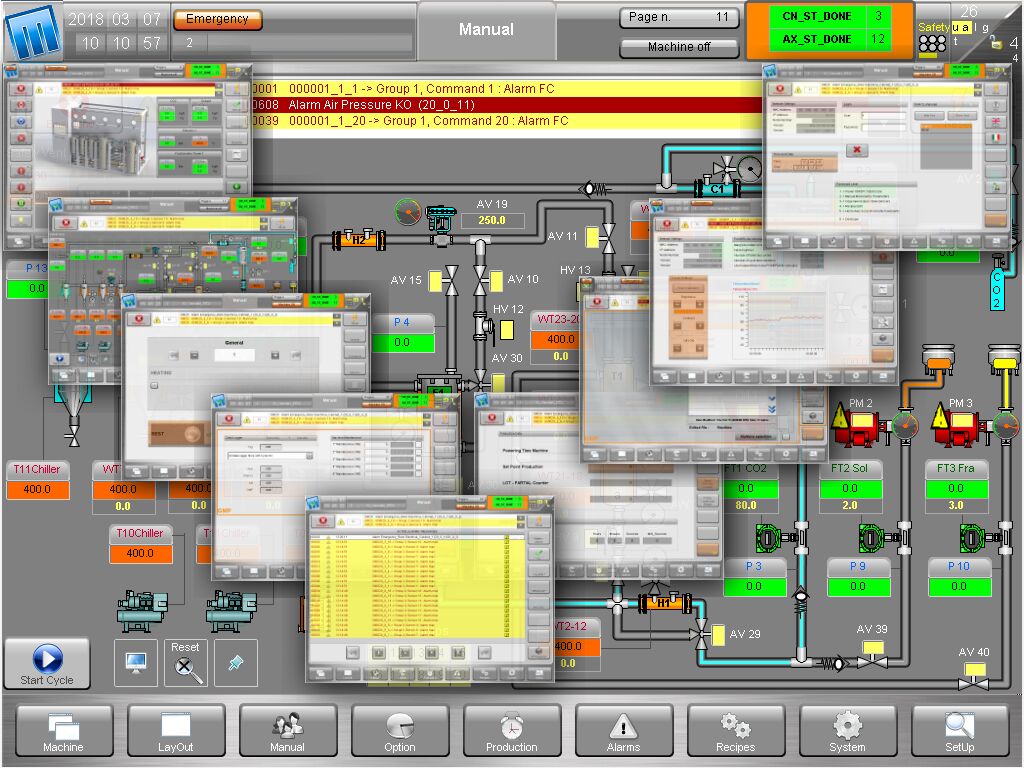Open the Machine page from bottom bar
The height and width of the screenshot is (768, 1024).
(x=63, y=730)
